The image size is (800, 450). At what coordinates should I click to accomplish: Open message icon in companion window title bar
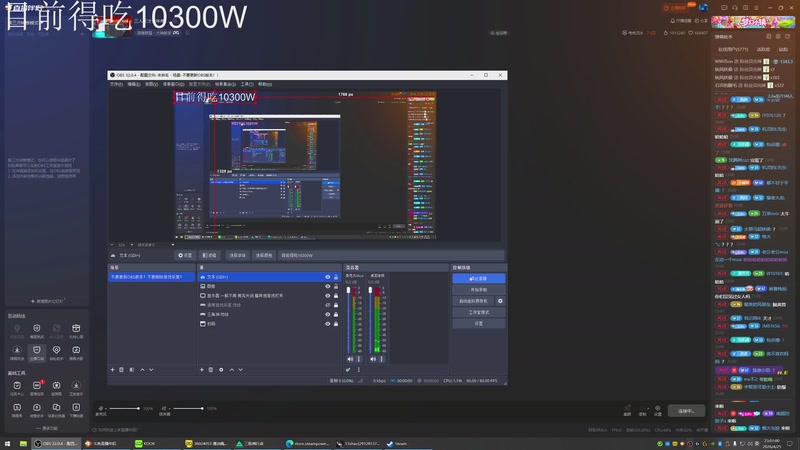pyautogui.click(x=724, y=8)
